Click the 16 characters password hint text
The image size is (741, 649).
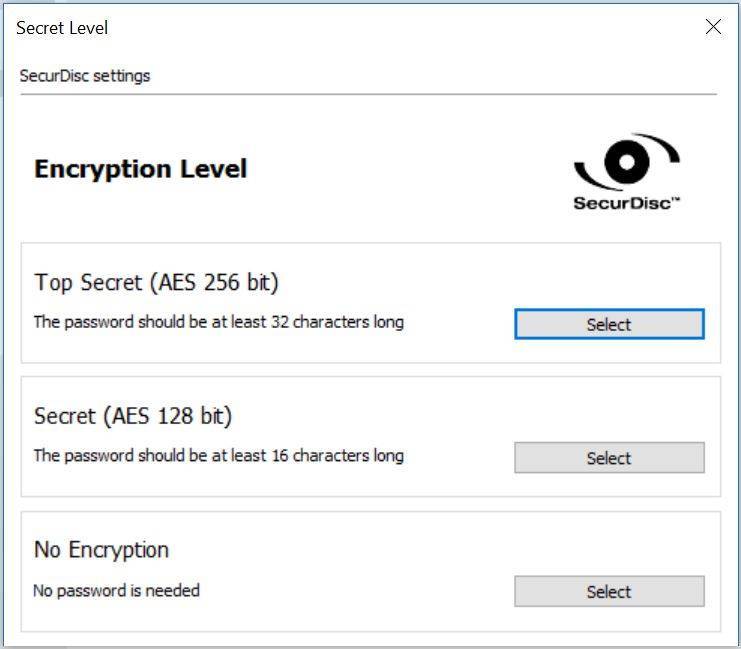coord(219,456)
